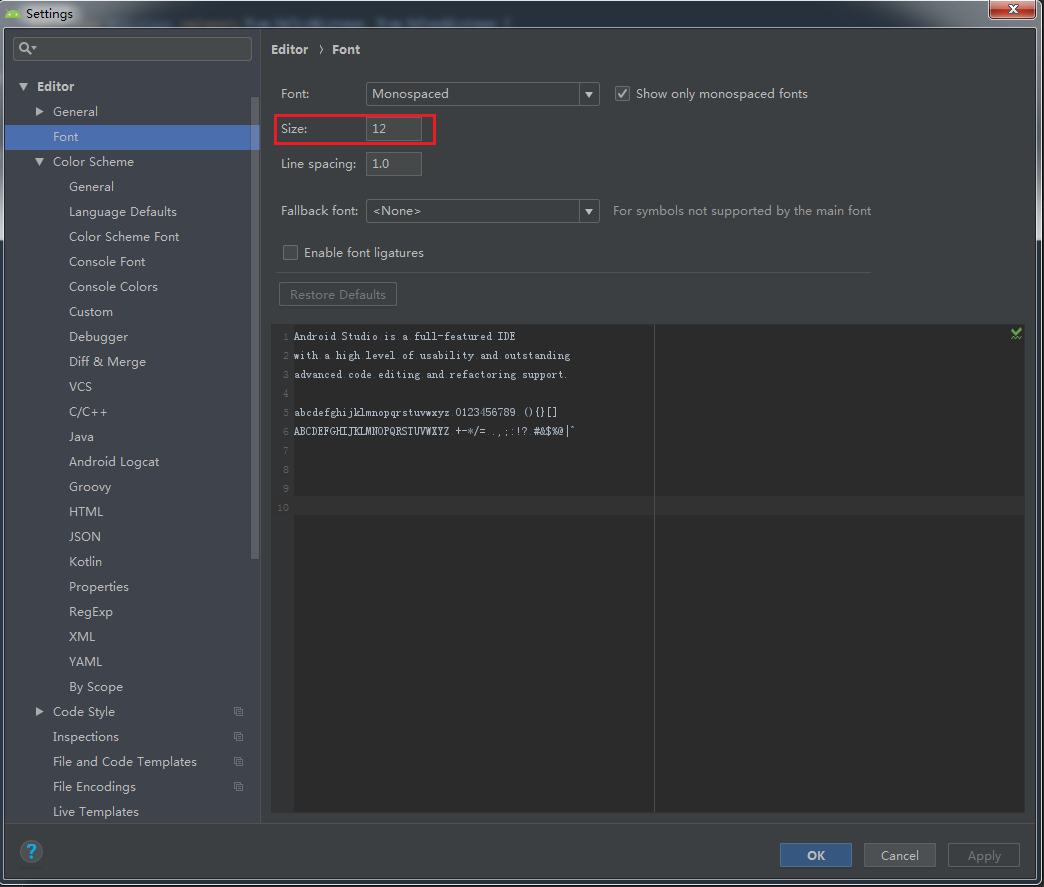Uncheck Show only monospaced fonts

(622, 94)
